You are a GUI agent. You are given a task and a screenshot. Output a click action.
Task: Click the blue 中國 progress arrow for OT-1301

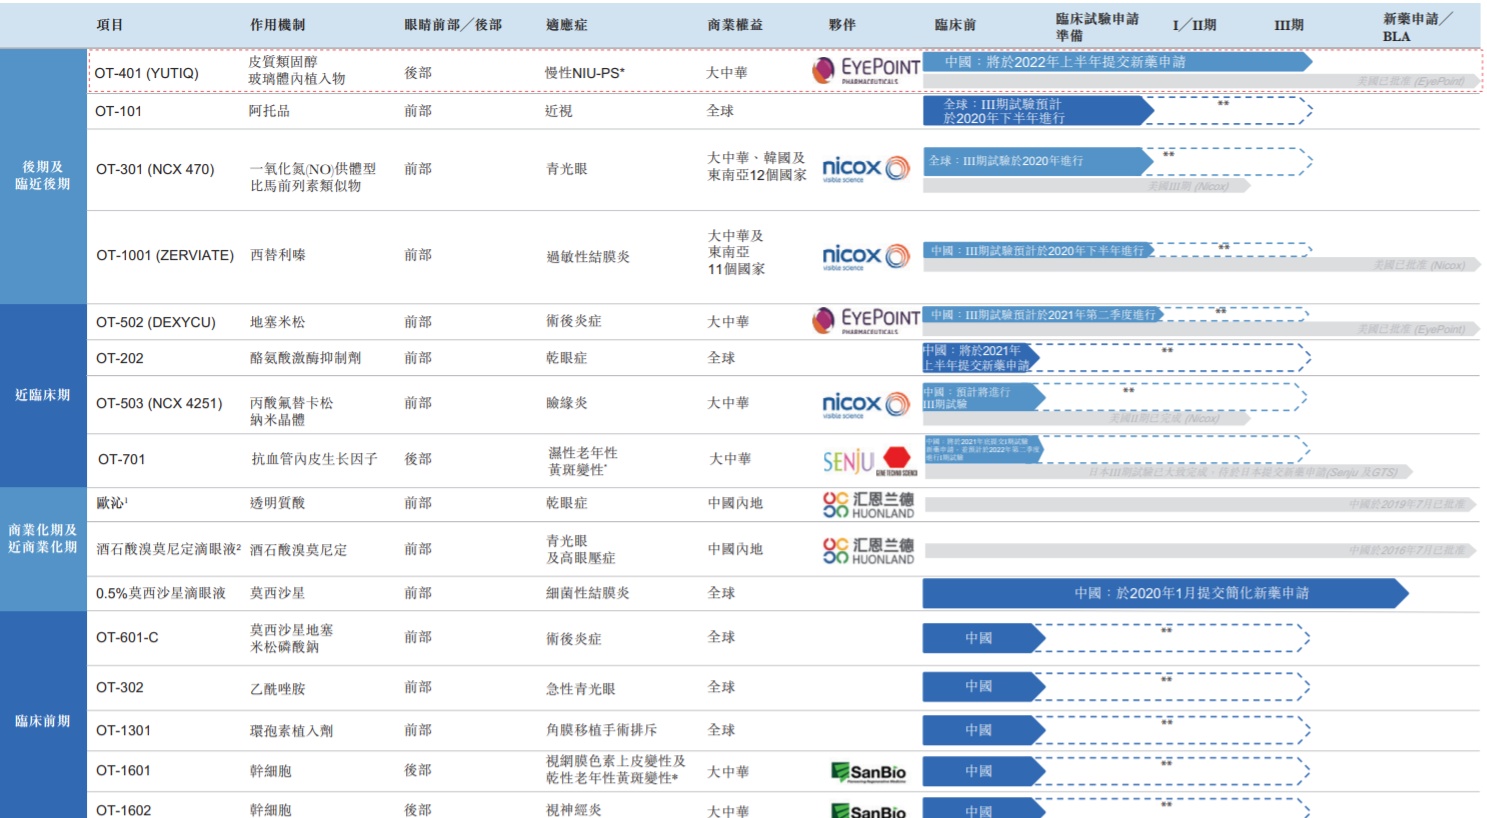coord(982,731)
